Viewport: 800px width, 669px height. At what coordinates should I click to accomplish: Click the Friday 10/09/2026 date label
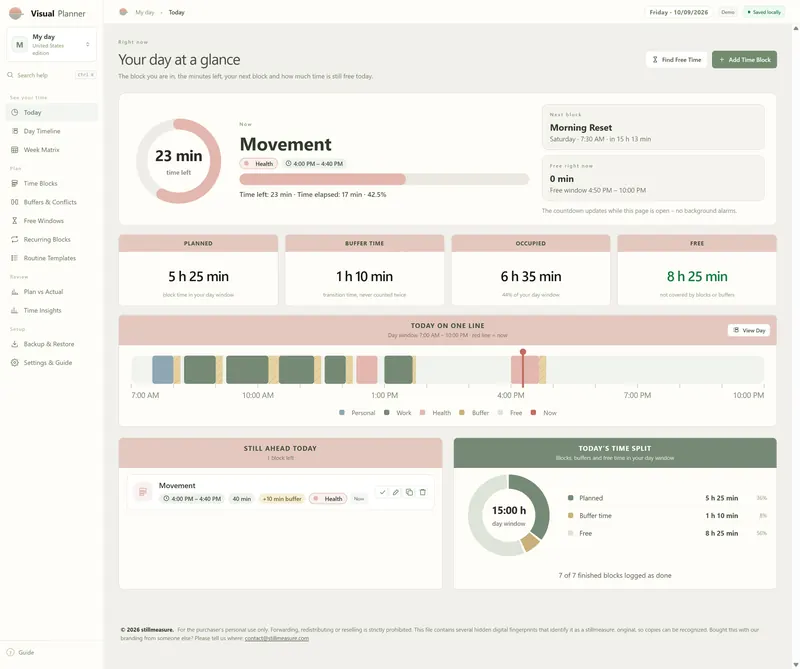679,12
